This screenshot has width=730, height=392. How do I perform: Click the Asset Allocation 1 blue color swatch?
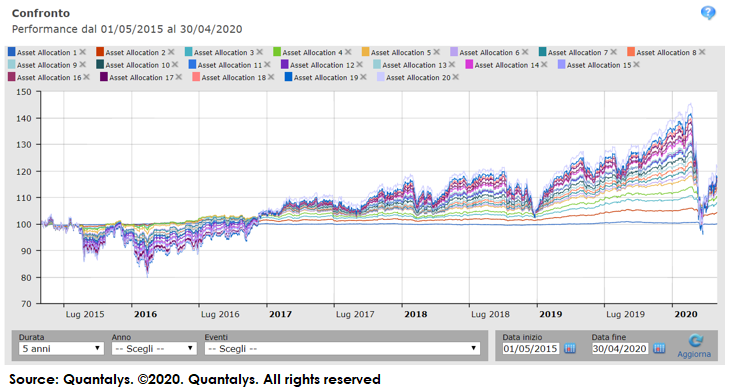pos(12,52)
